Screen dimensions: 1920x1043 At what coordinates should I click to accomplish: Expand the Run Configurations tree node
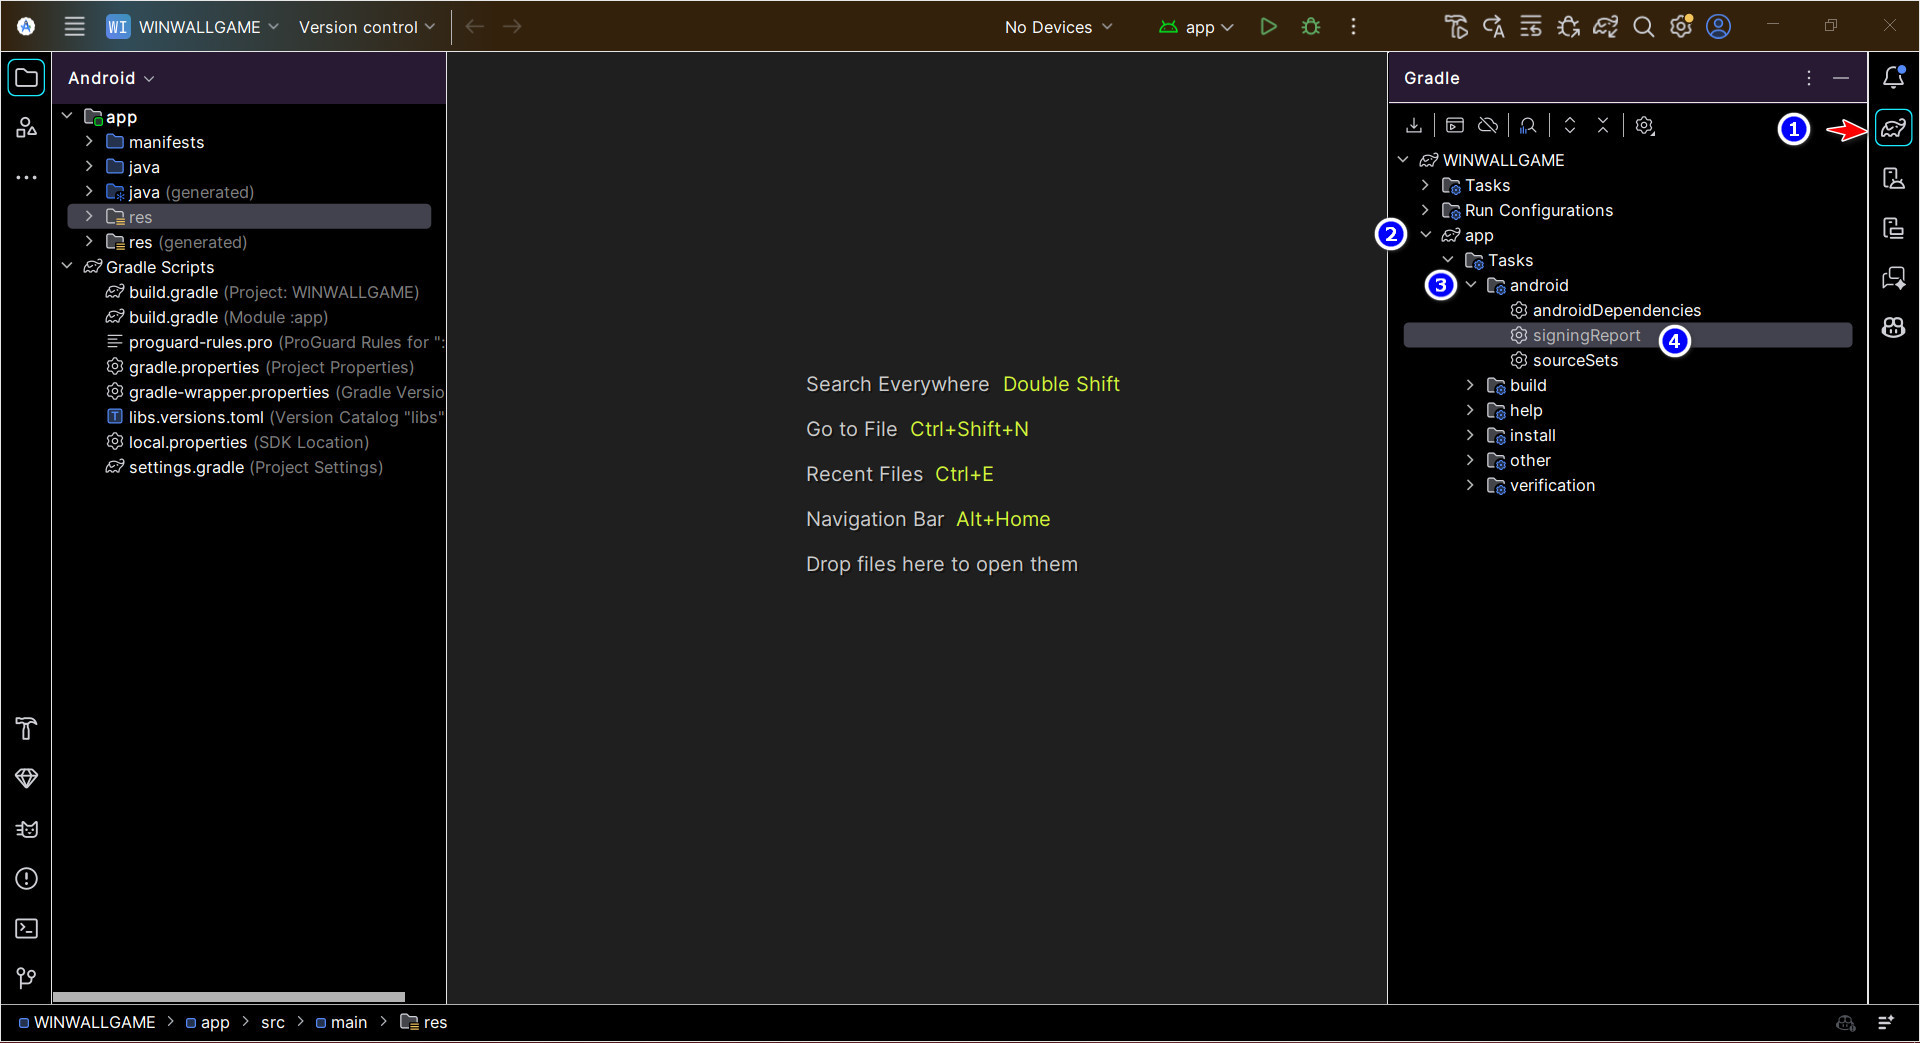(1424, 210)
